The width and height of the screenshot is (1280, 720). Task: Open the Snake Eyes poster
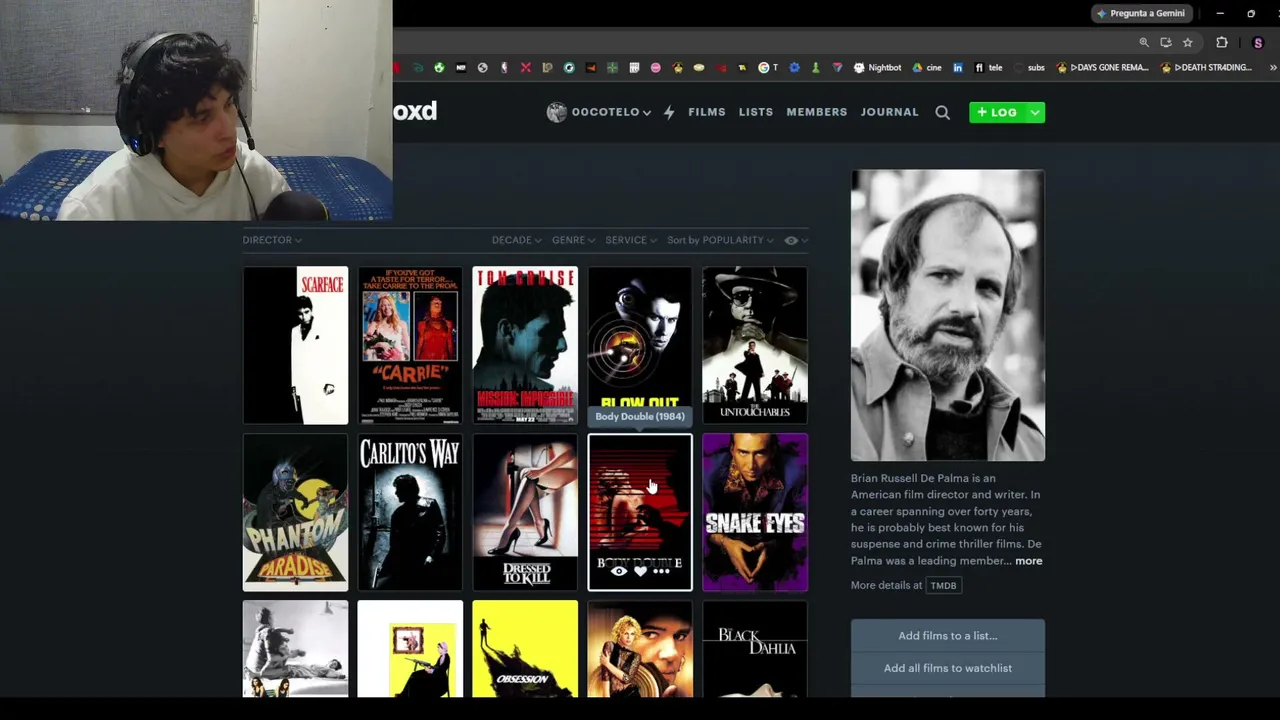(x=755, y=512)
